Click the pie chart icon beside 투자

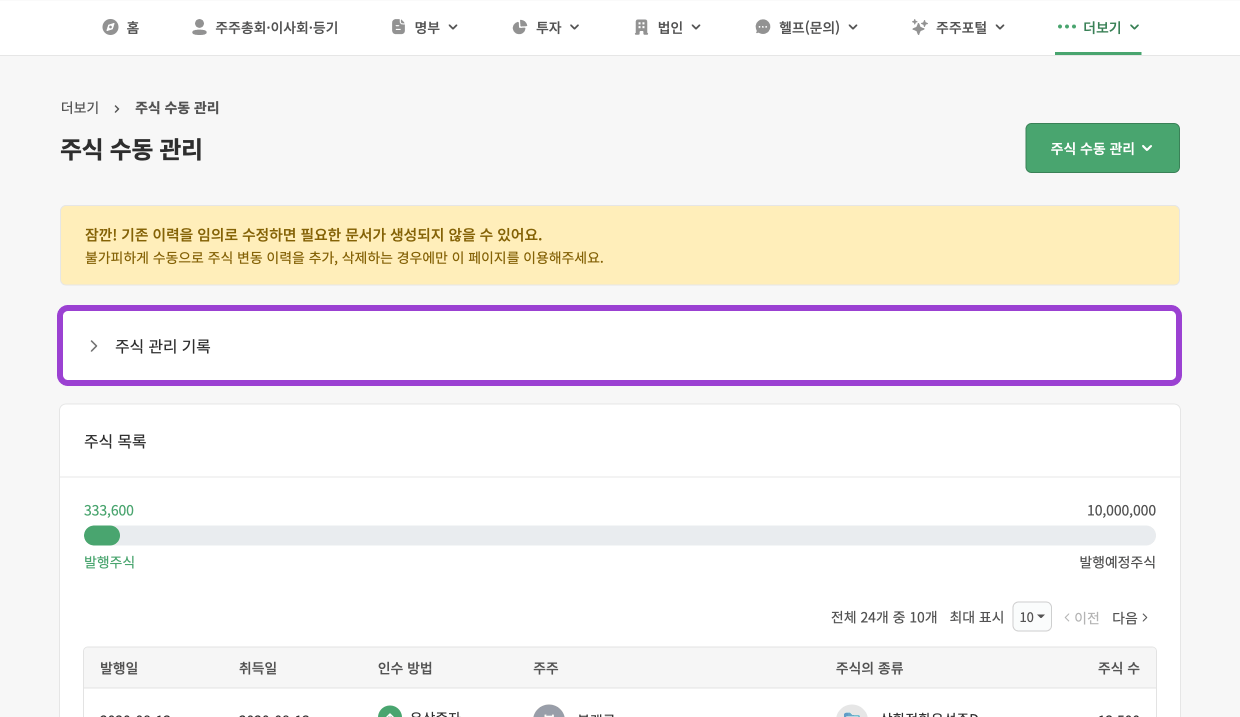[519, 27]
